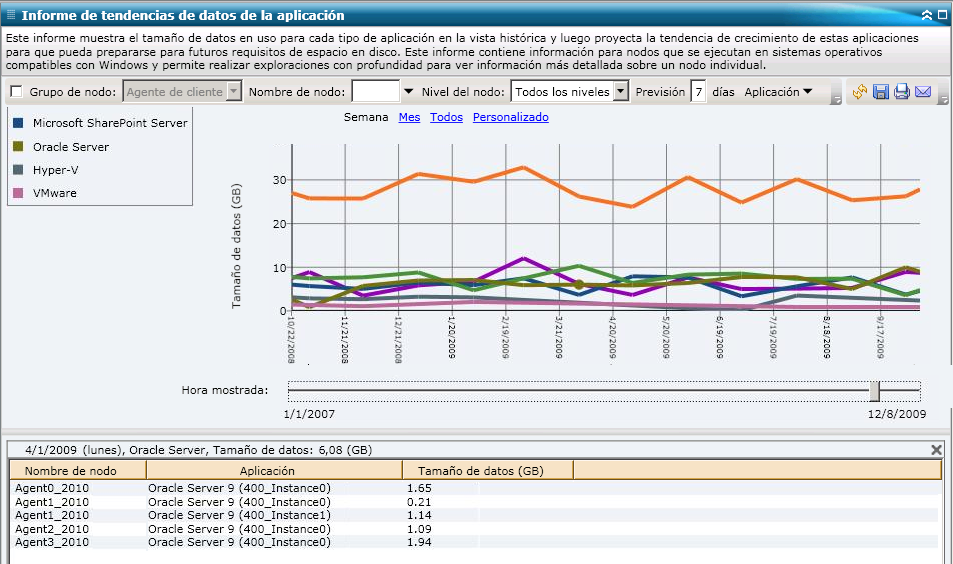This screenshot has height=564, width=953.
Task: Switch chart view to Mes
Action: [409, 117]
